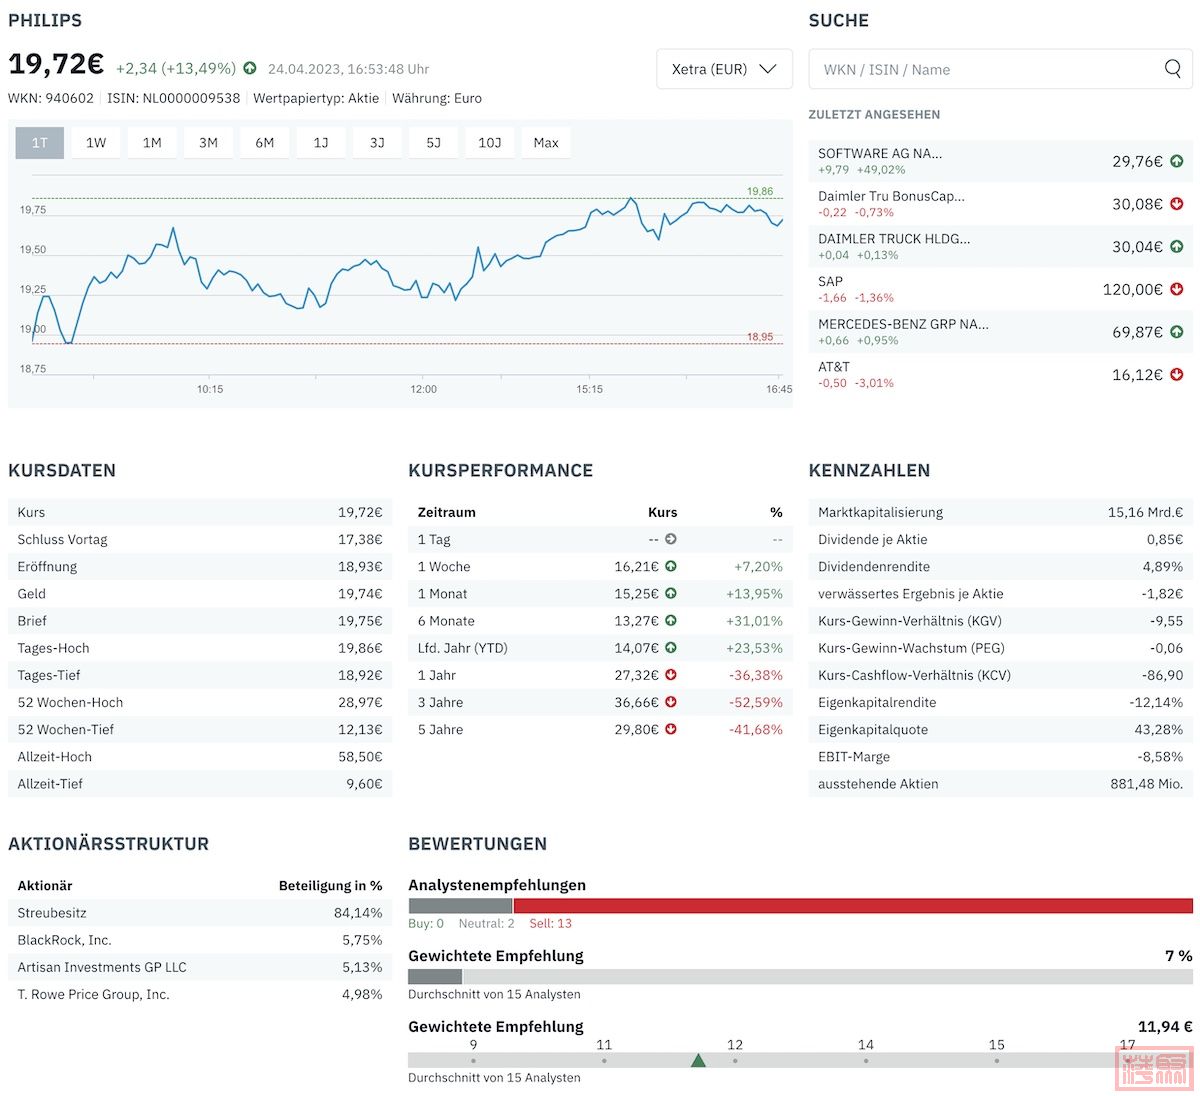Open DAIMLER TRUCK HLDG... entry

(1000, 246)
